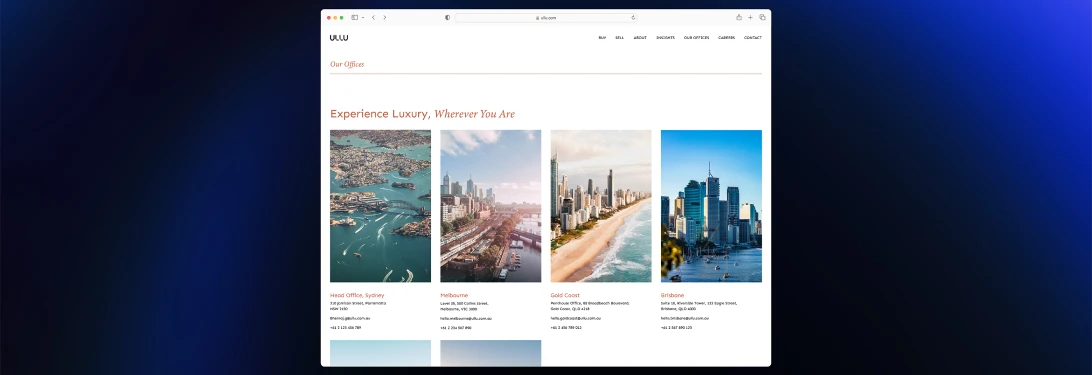Click the Brisbane office heading

673,296
